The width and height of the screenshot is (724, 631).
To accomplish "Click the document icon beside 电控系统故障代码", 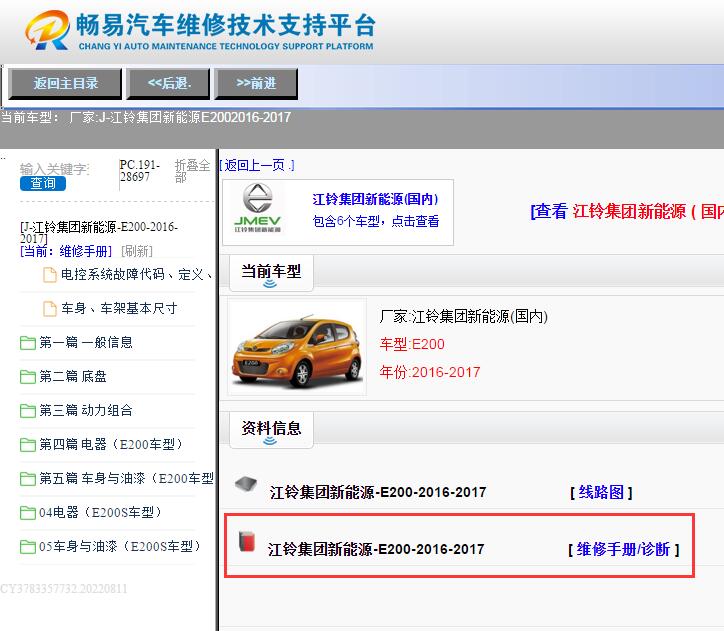I will (50, 275).
